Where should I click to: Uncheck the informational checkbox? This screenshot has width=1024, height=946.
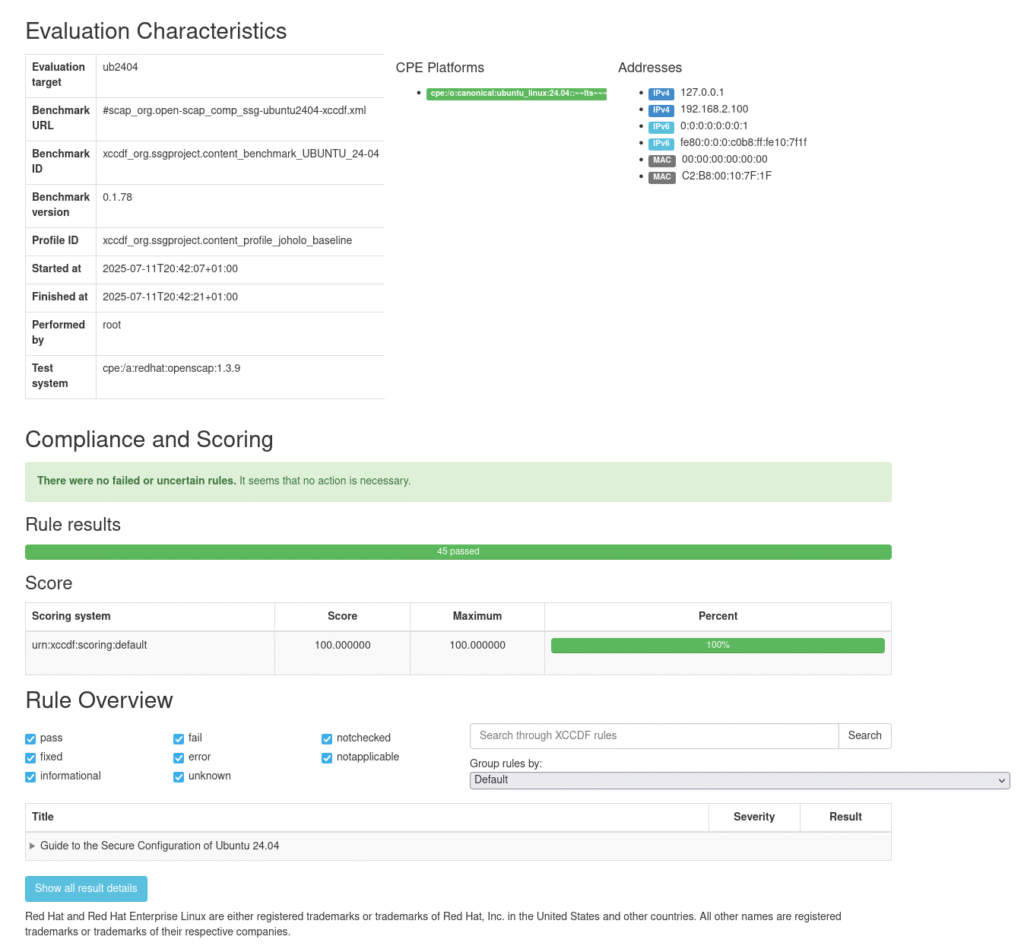(30, 777)
